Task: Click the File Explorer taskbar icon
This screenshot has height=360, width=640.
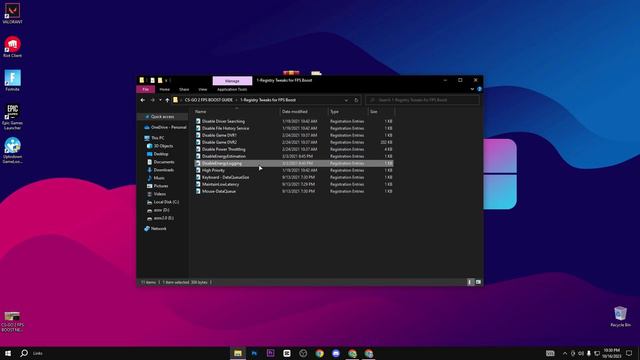Action: pos(238,353)
